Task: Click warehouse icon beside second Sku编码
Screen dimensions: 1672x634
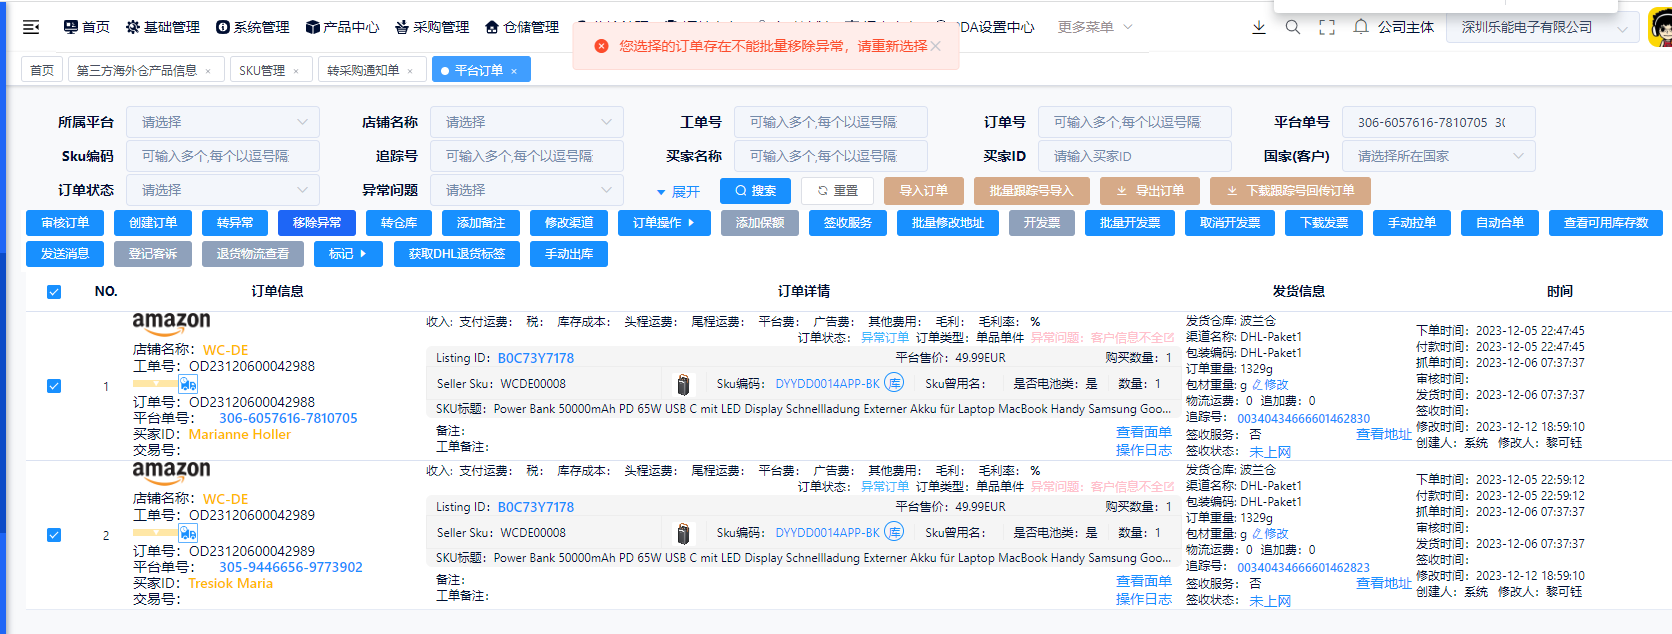Action: coord(894,532)
